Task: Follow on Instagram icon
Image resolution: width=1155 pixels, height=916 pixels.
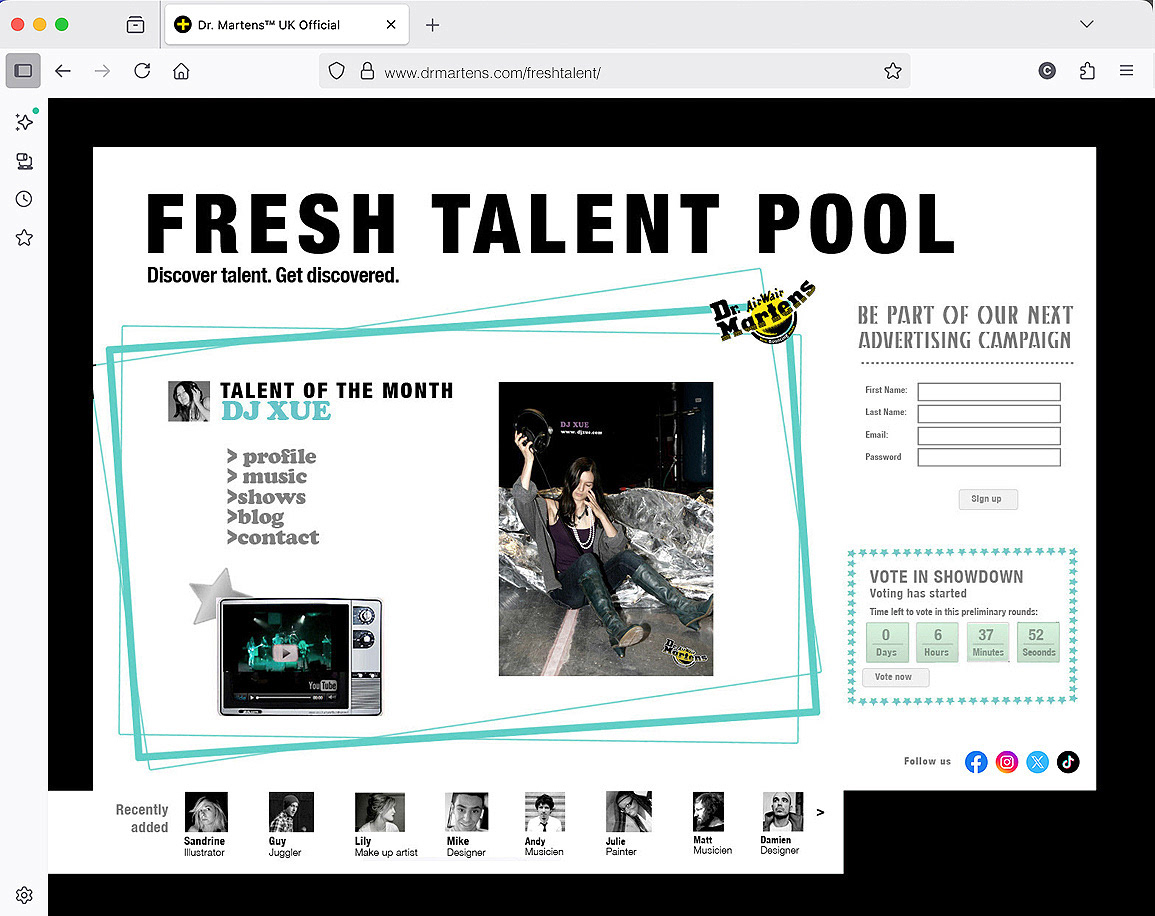Action: [1007, 762]
